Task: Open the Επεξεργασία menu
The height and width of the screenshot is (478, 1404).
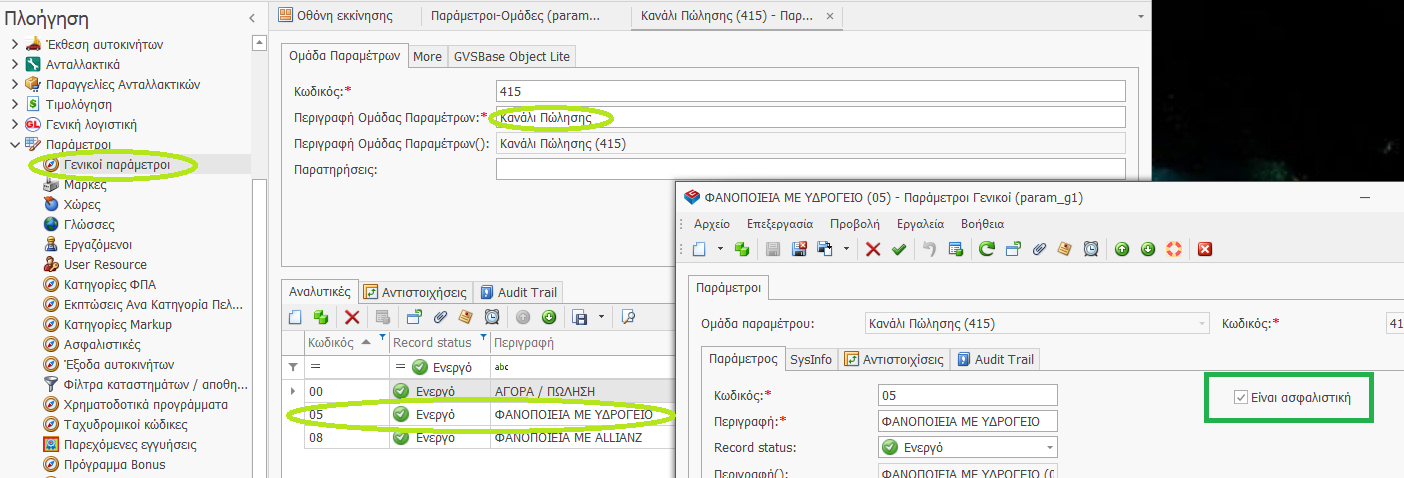Action: tap(780, 223)
